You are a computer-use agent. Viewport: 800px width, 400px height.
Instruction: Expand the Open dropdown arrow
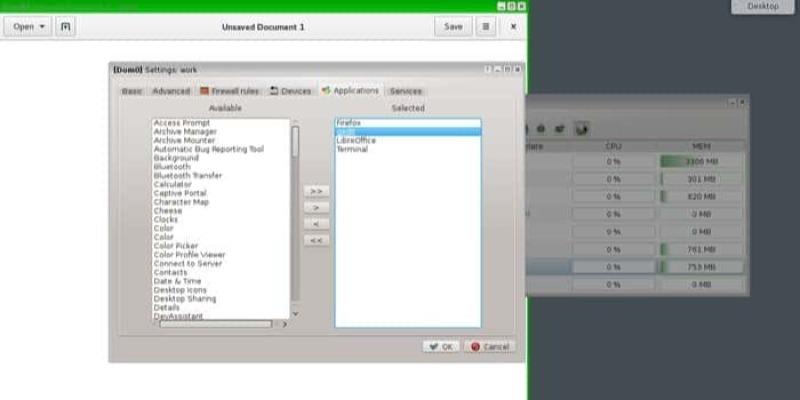coord(42,27)
